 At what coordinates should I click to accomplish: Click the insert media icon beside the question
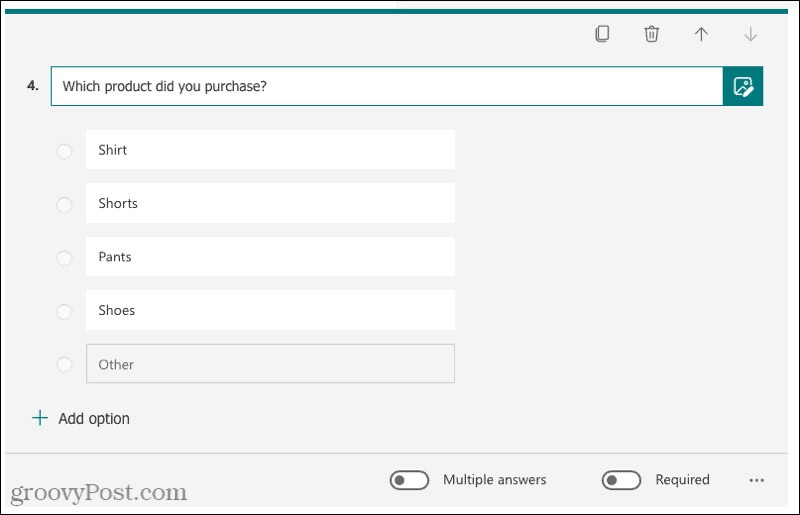[743, 86]
